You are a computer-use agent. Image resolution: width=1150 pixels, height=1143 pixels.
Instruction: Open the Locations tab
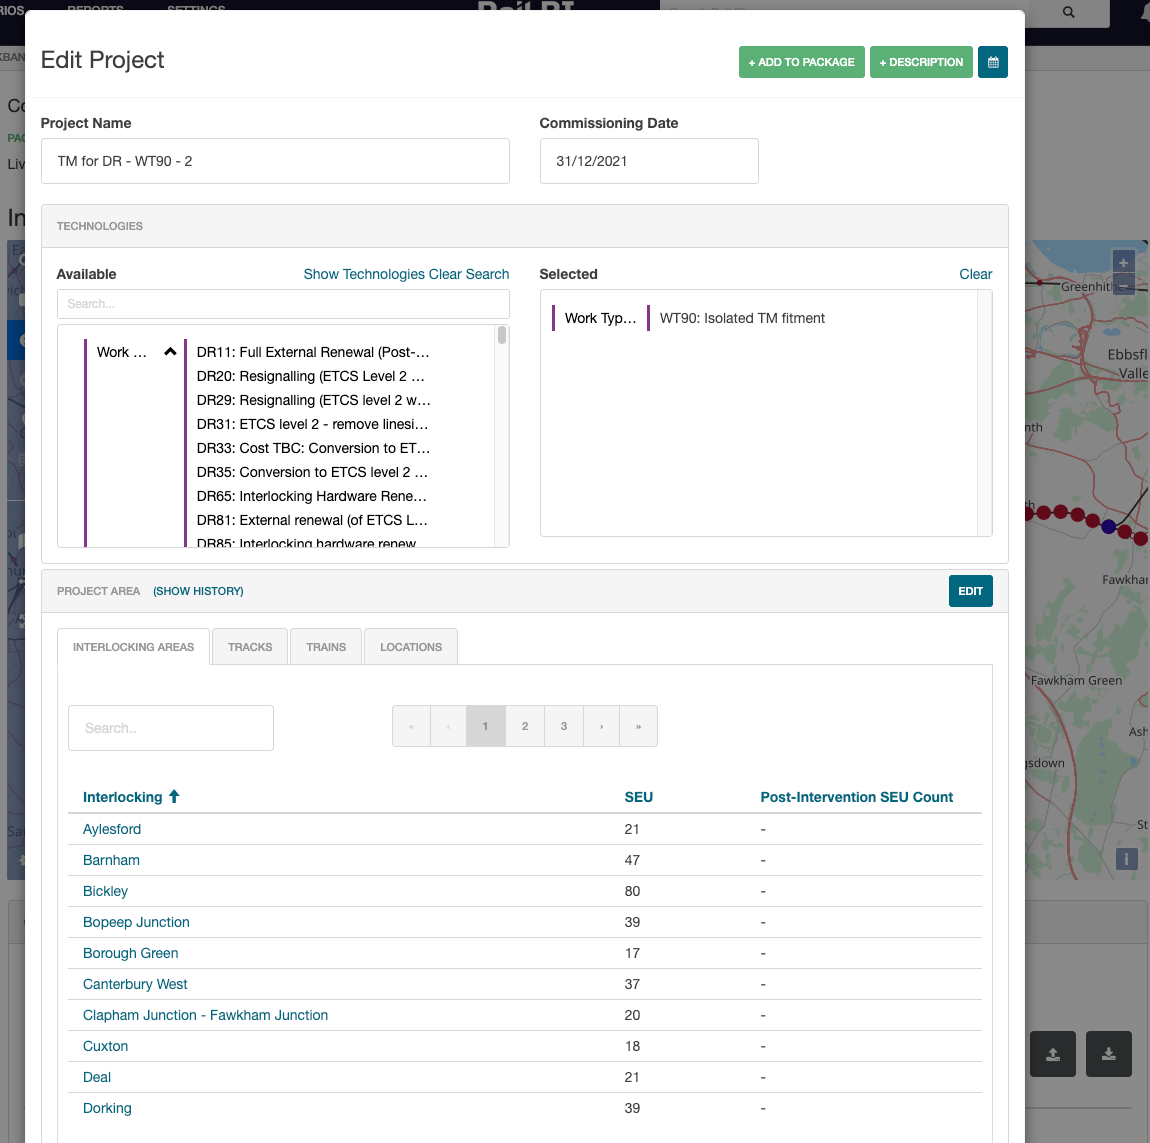[x=410, y=647]
